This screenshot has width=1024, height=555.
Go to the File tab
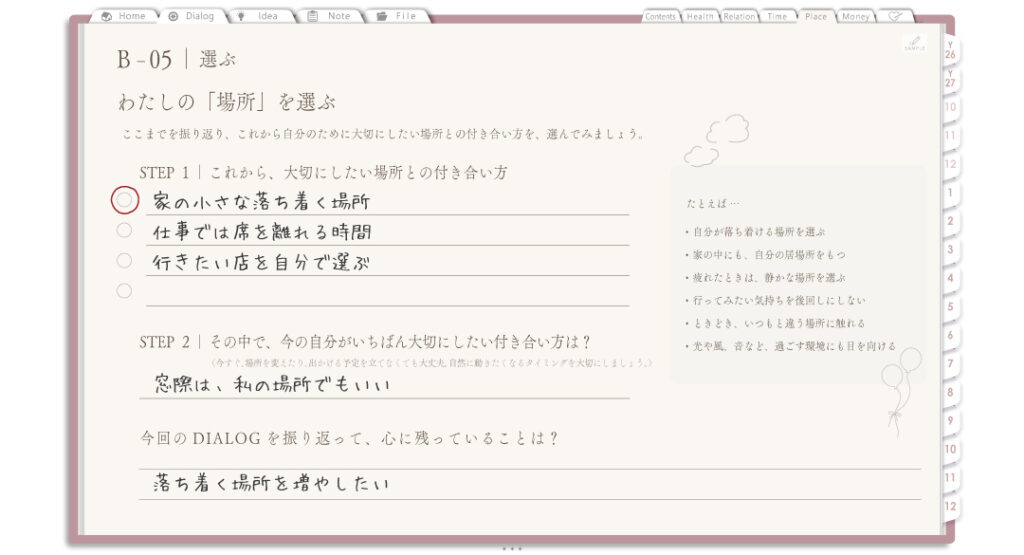397,16
